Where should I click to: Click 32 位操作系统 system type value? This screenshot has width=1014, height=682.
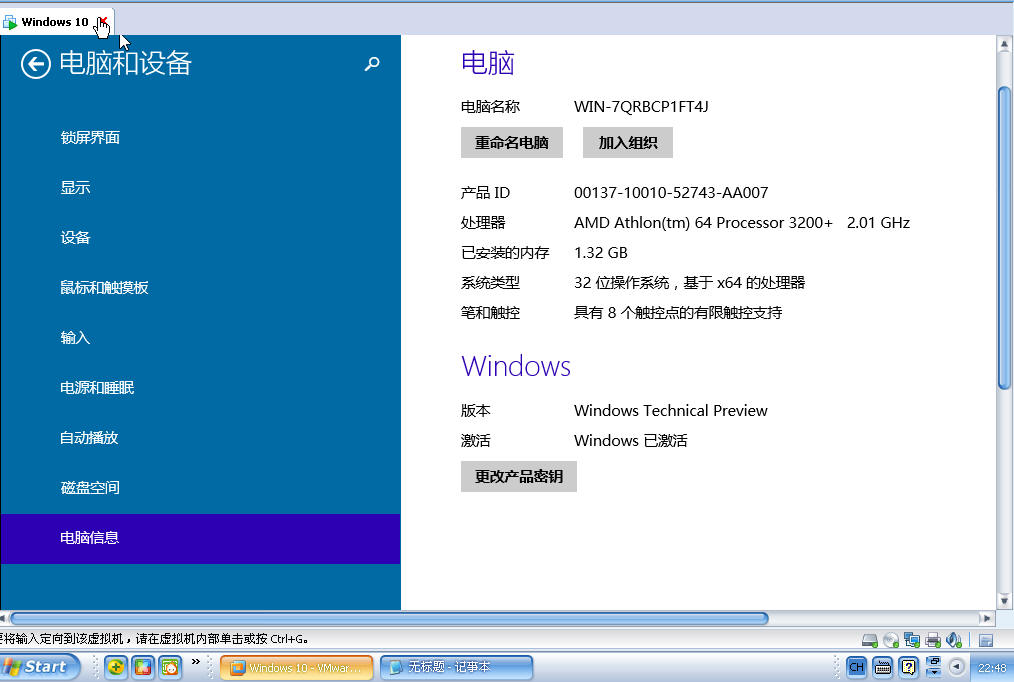coord(689,282)
